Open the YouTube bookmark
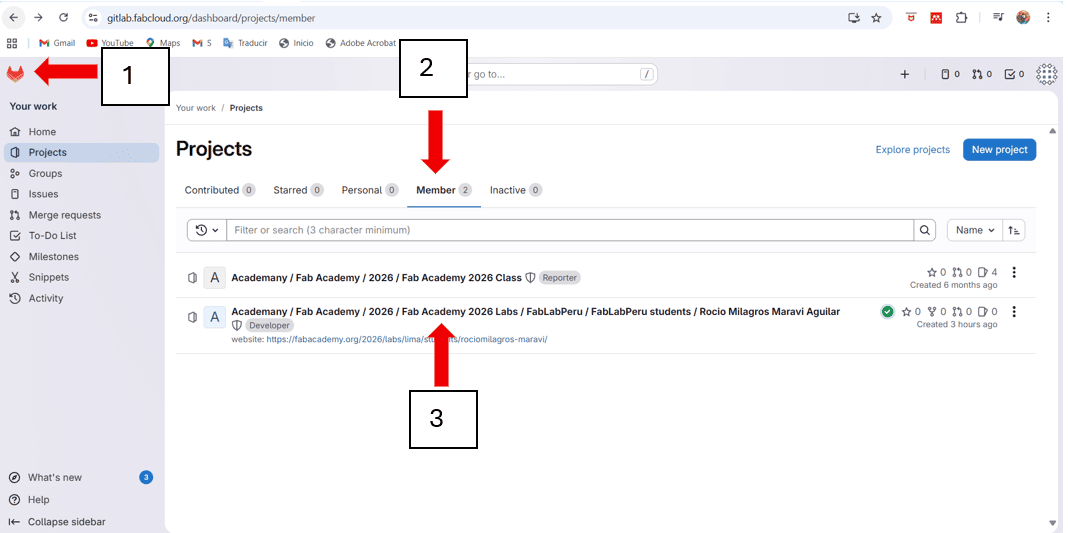1068x533 pixels. (110, 43)
